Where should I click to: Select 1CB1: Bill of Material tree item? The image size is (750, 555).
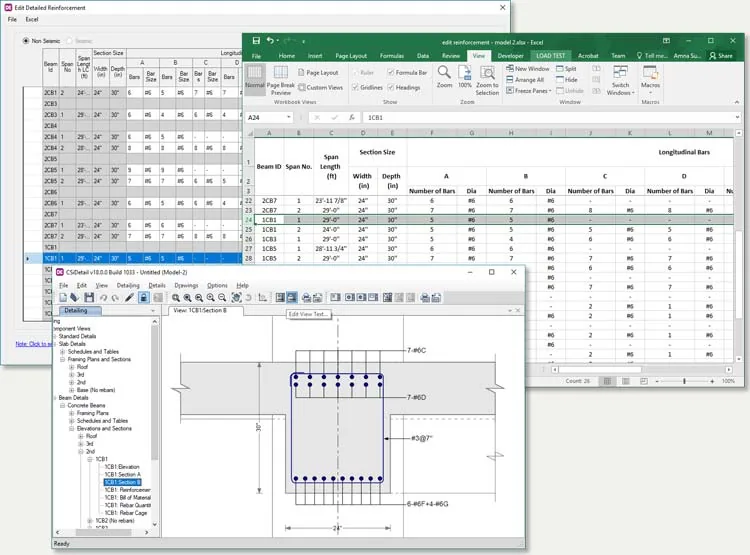tap(128, 498)
